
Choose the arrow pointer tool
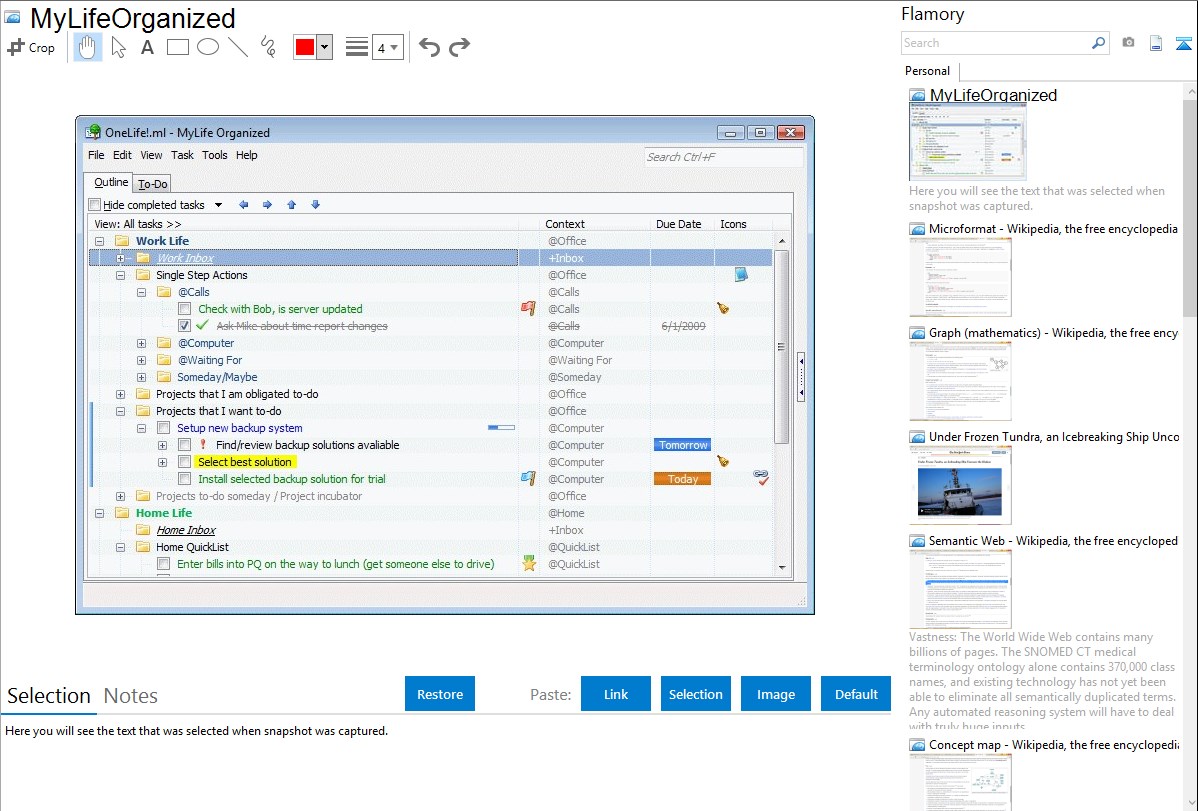tap(118, 47)
